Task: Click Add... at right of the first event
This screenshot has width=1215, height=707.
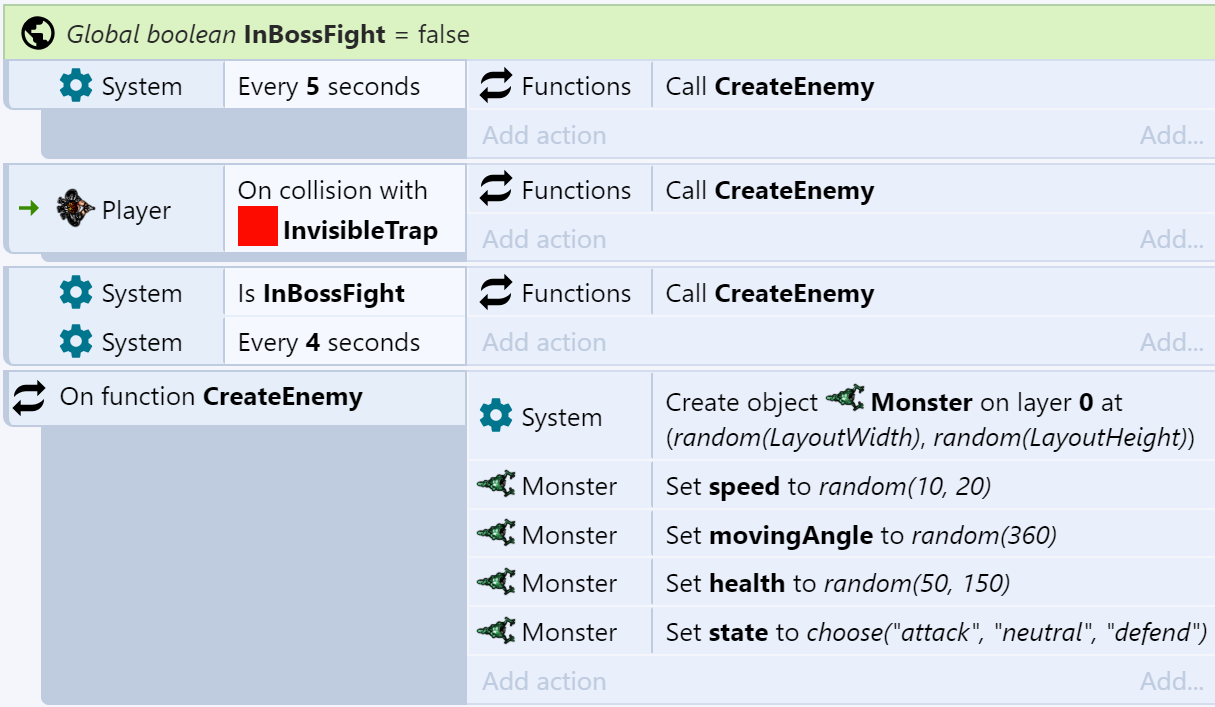Action: tap(1171, 135)
